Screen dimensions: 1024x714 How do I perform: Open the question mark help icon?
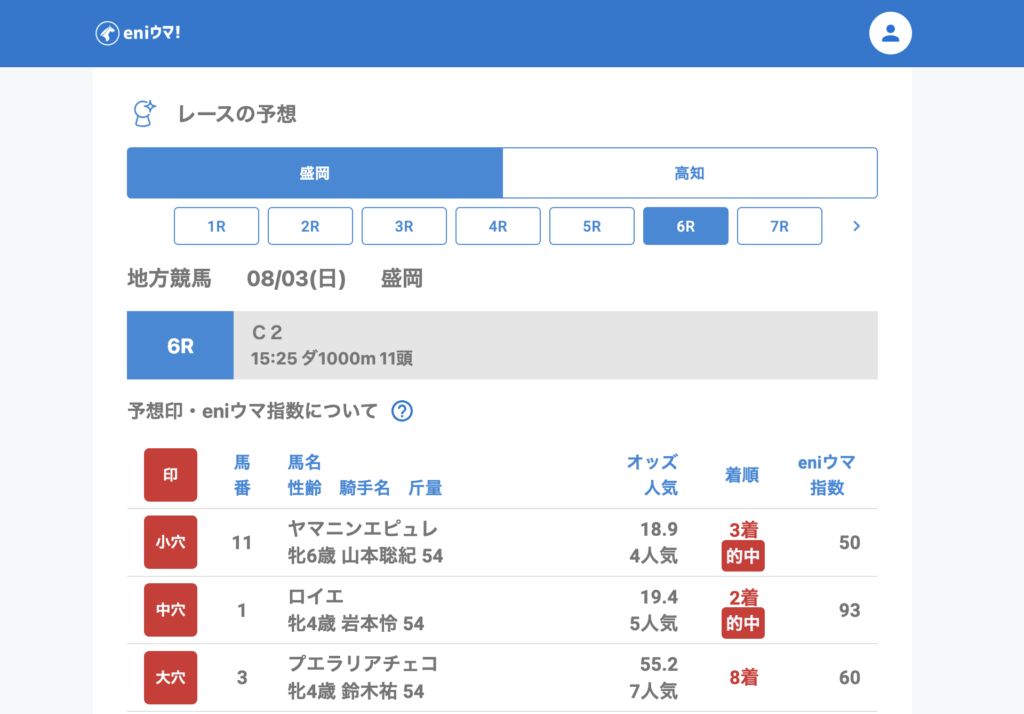402,411
